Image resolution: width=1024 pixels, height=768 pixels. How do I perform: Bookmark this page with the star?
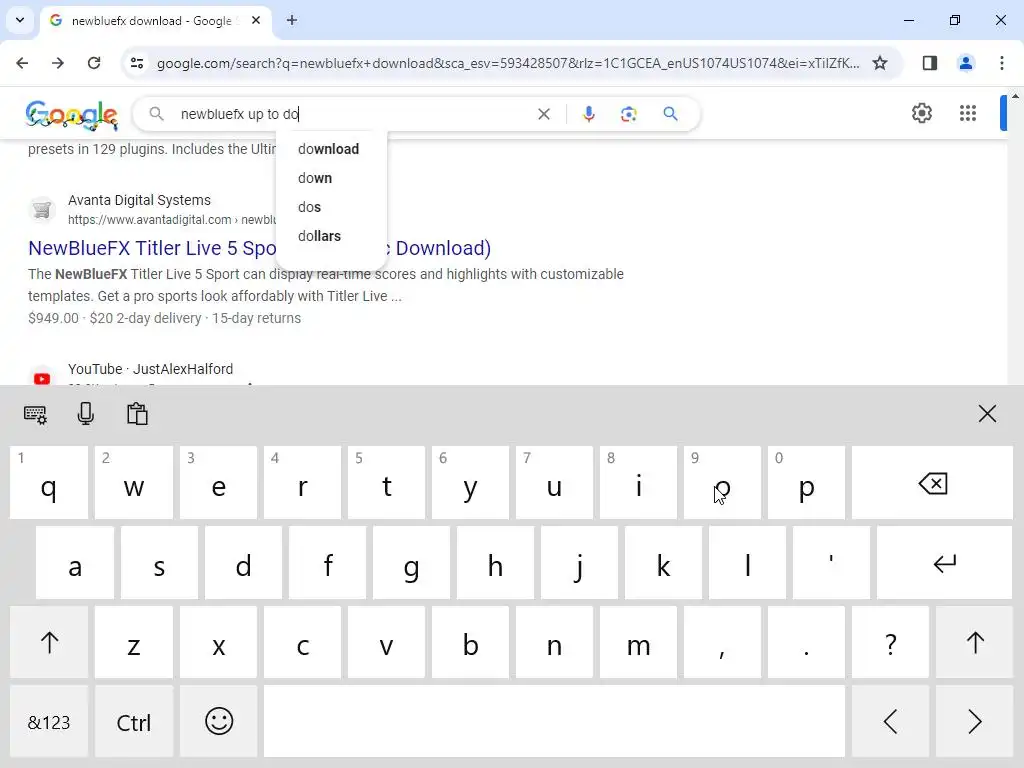pyautogui.click(x=880, y=63)
